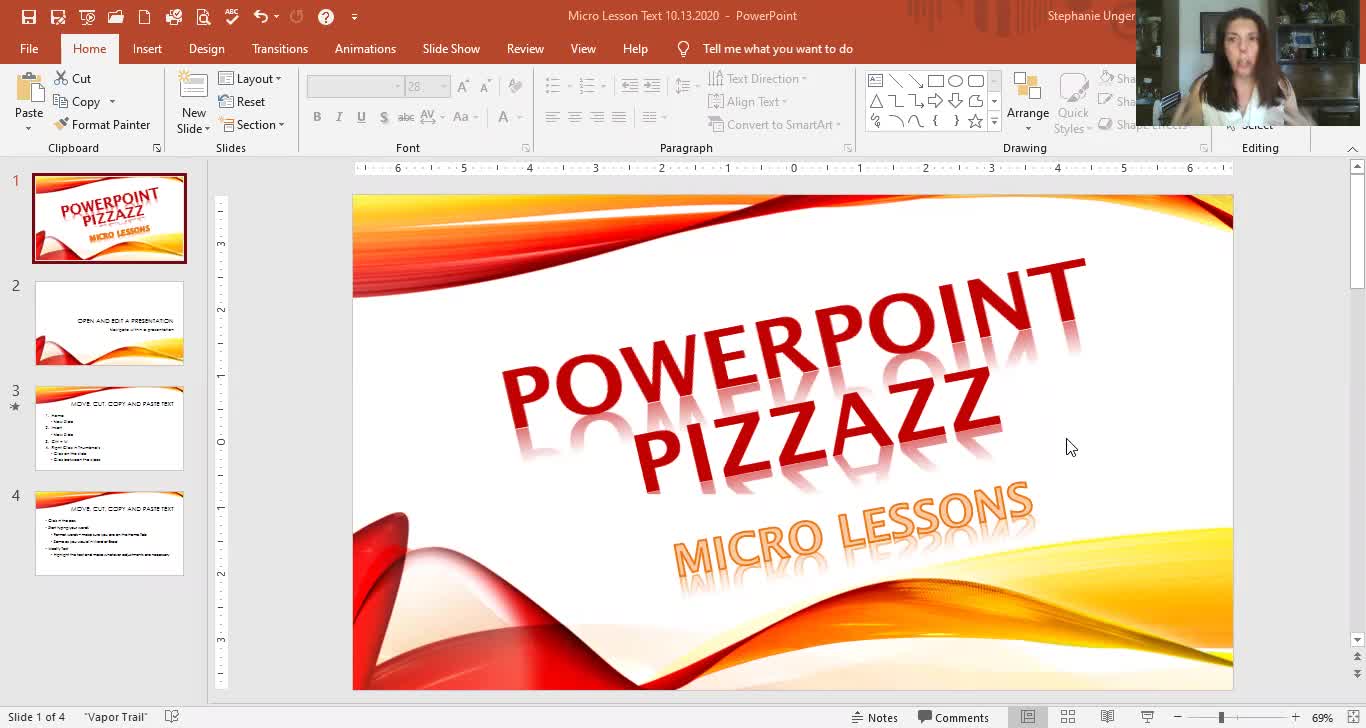The width and height of the screenshot is (1366, 728).
Task: Run the ABC Spelling check icon
Action: point(232,16)
